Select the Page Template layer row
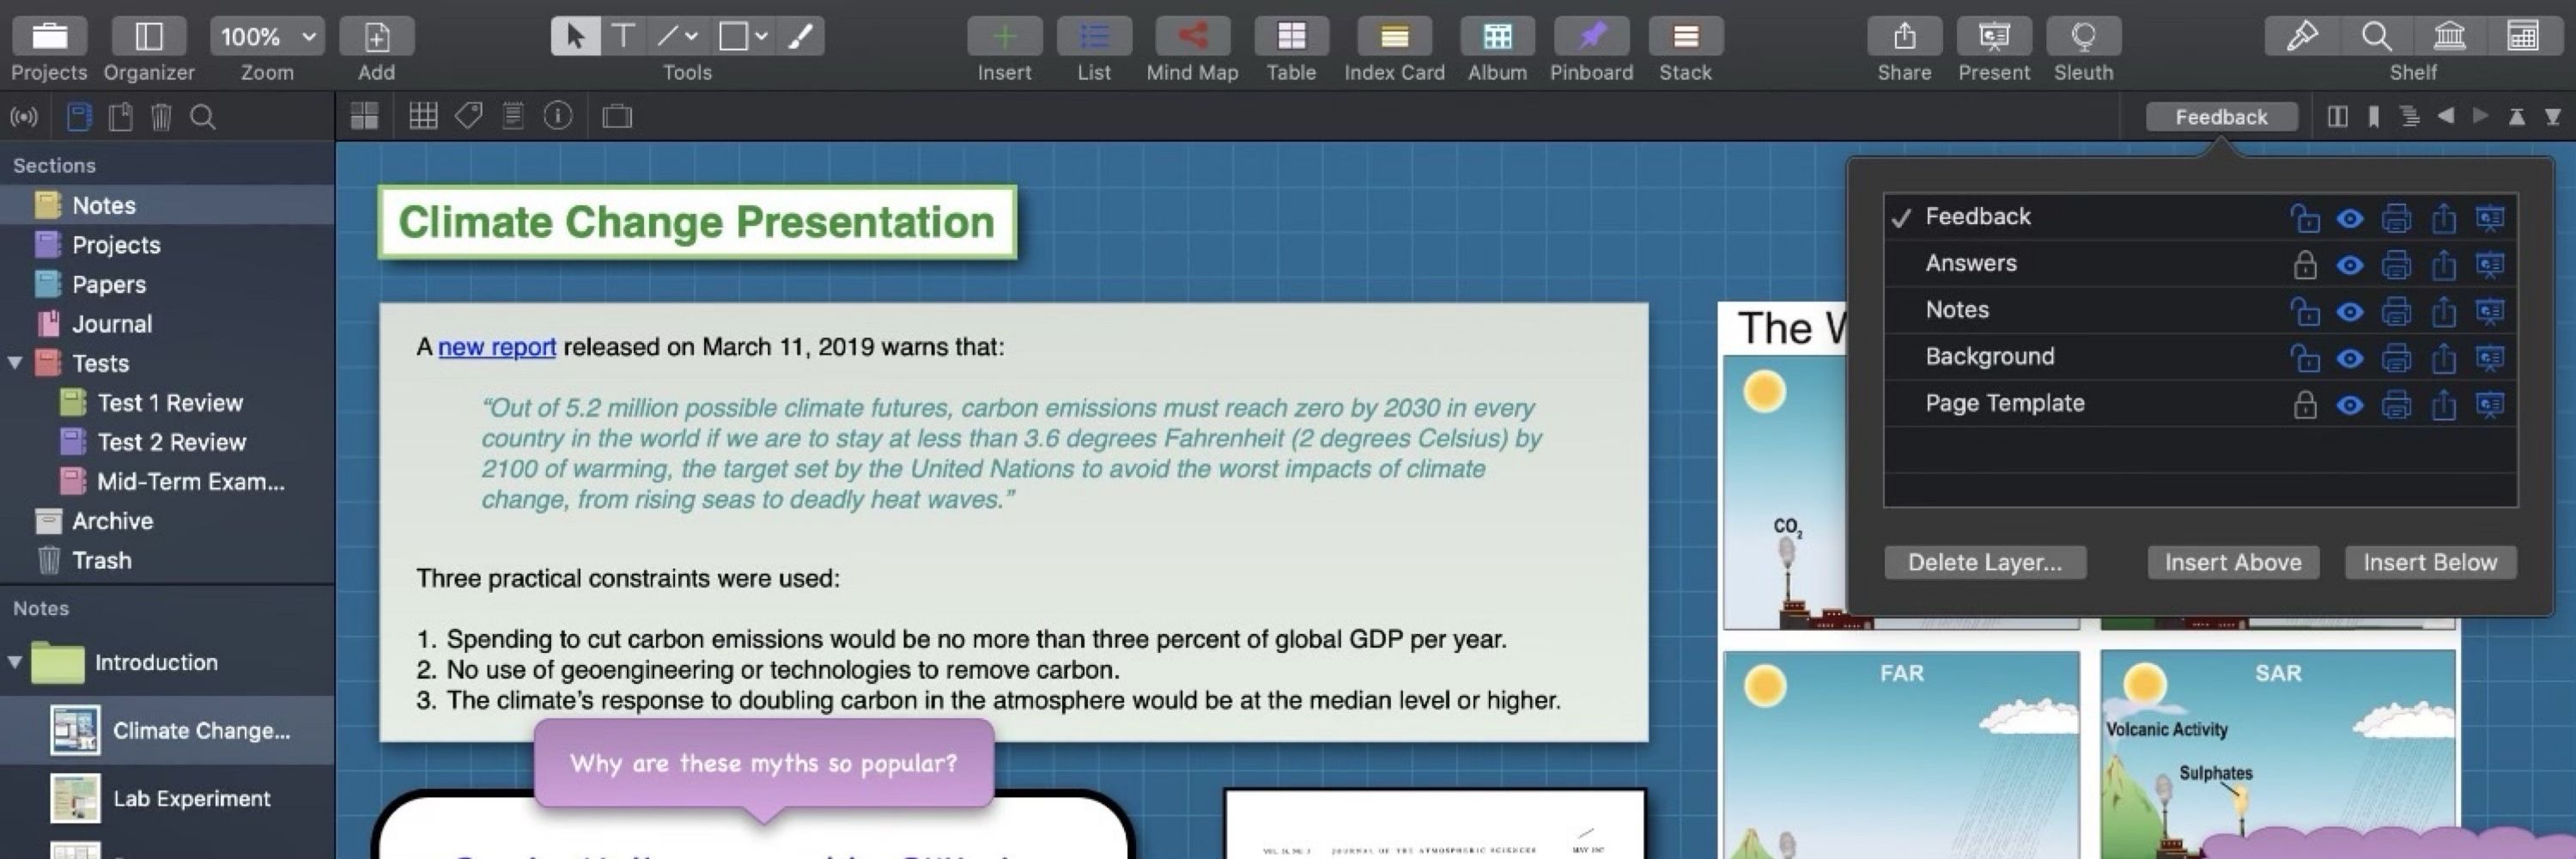2576x859 pixels. point(2200,403)
